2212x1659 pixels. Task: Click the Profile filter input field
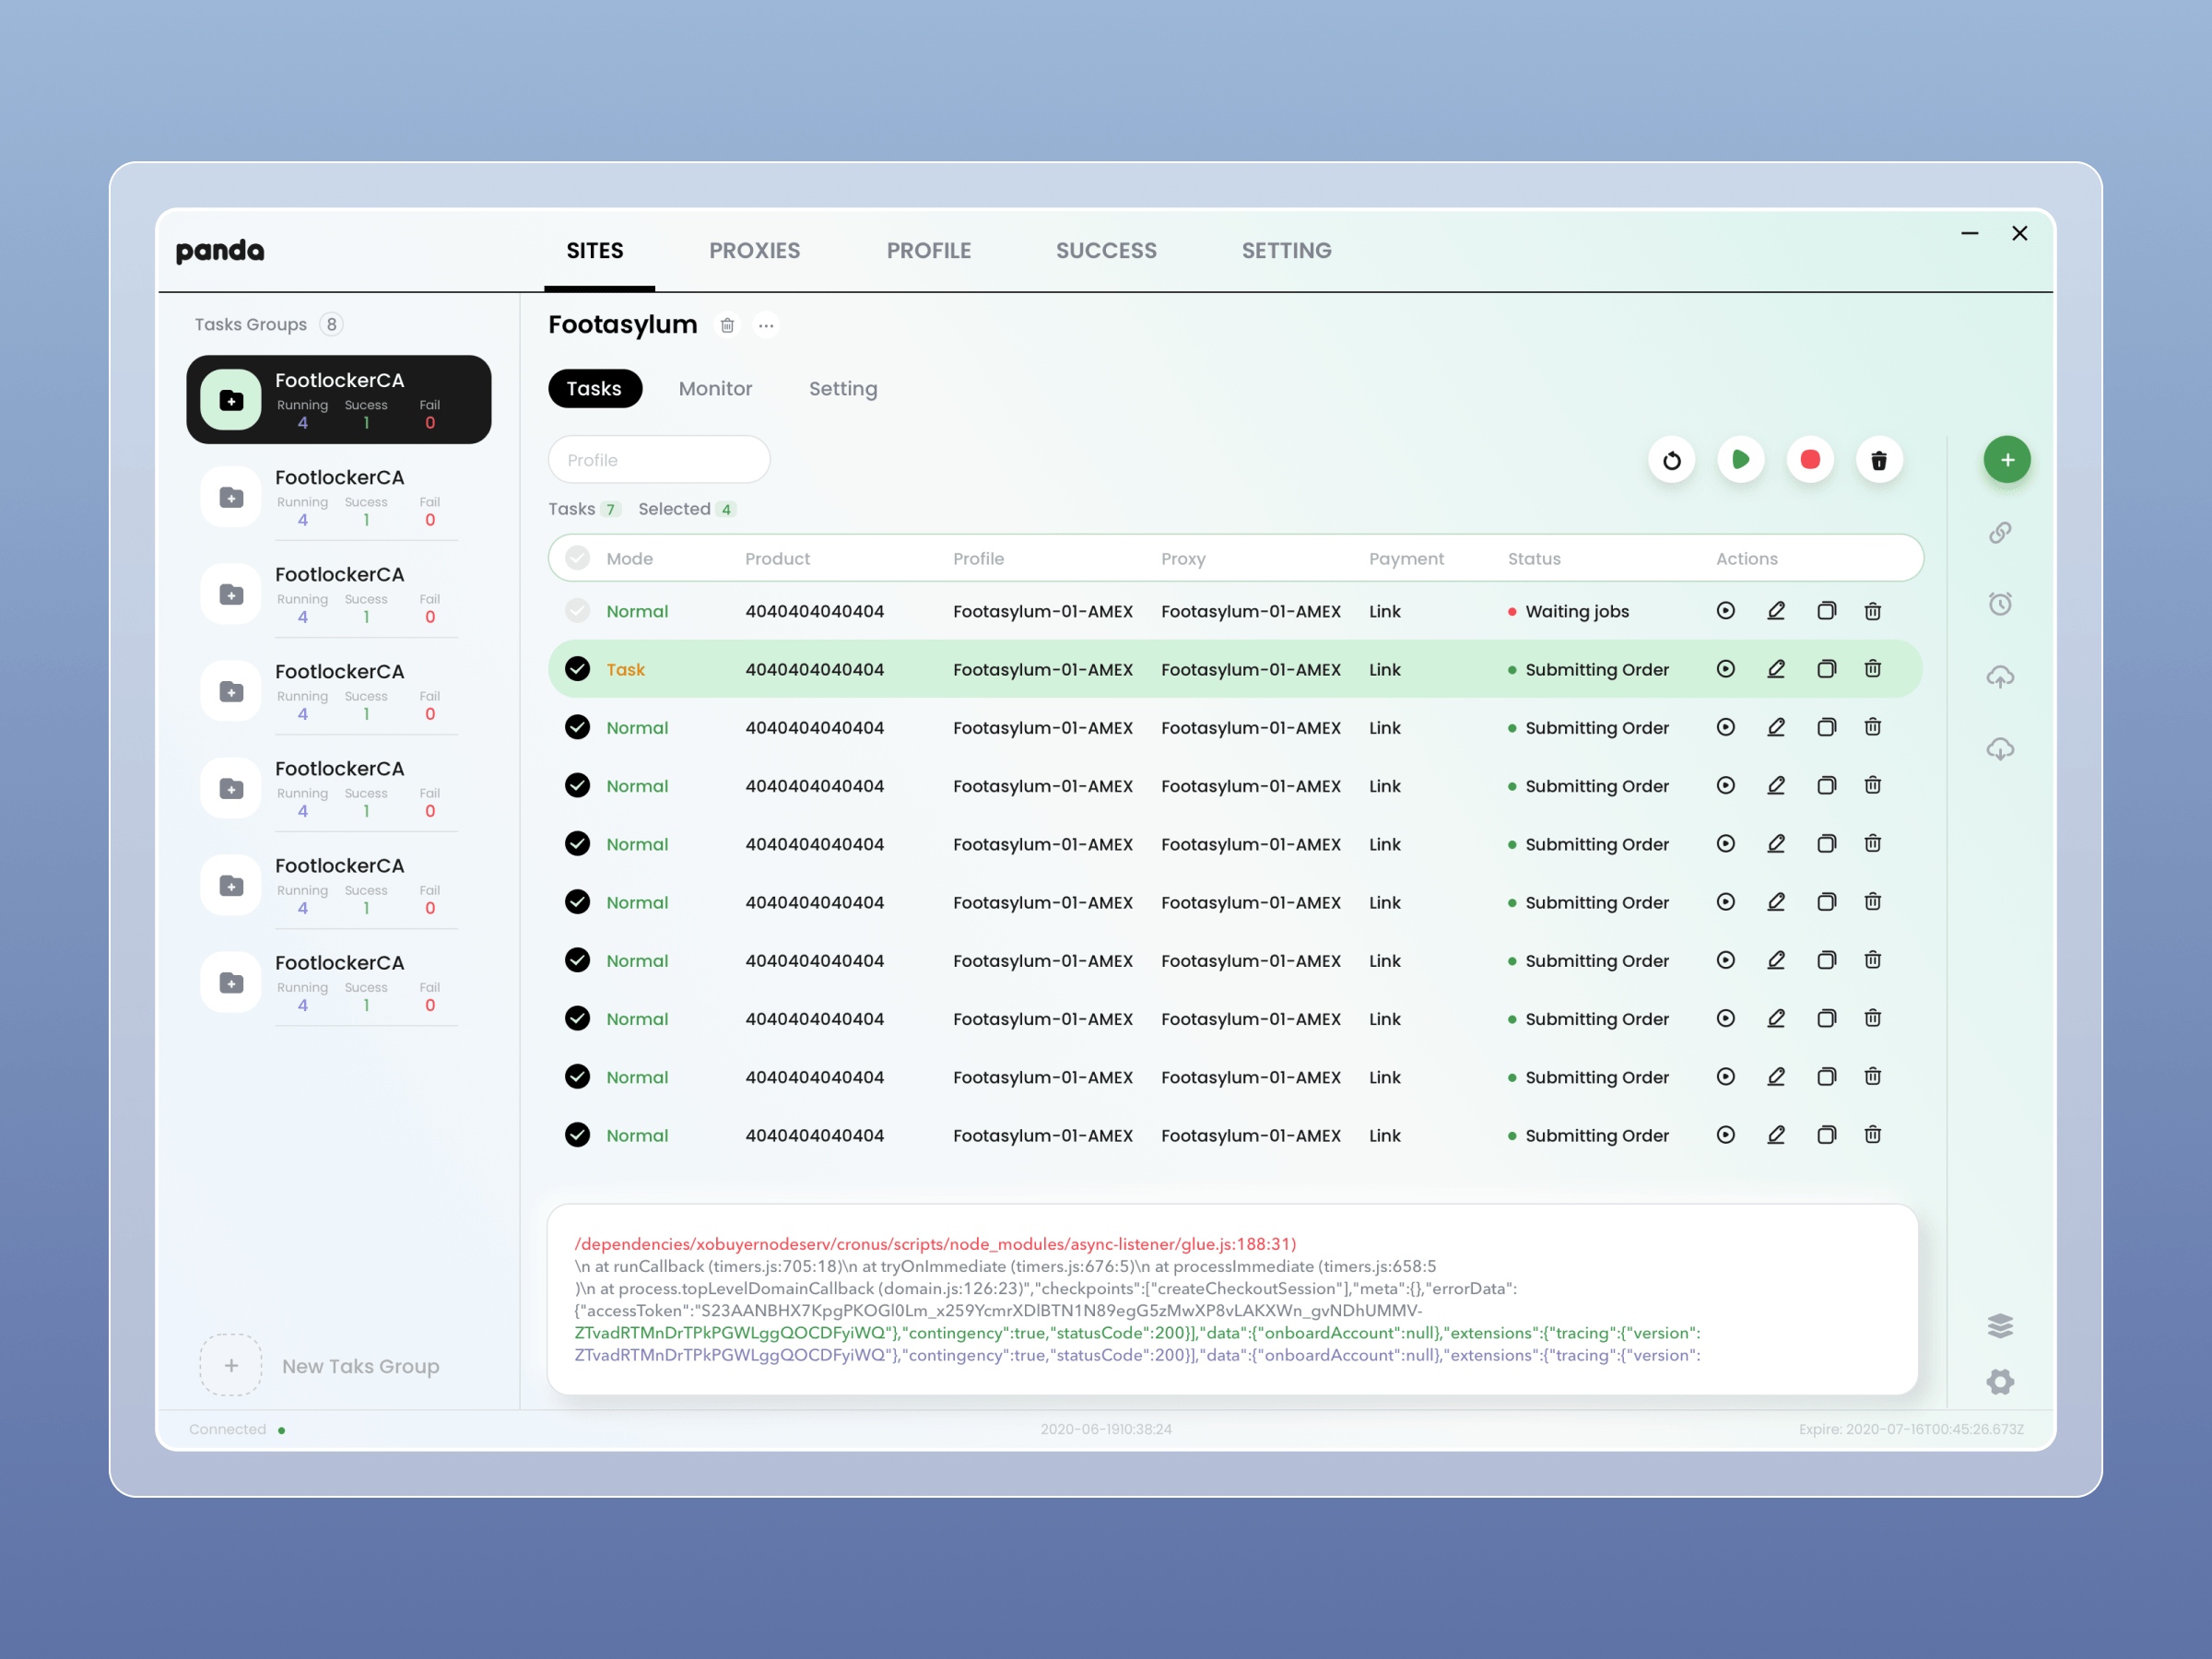tap(659, 460)
